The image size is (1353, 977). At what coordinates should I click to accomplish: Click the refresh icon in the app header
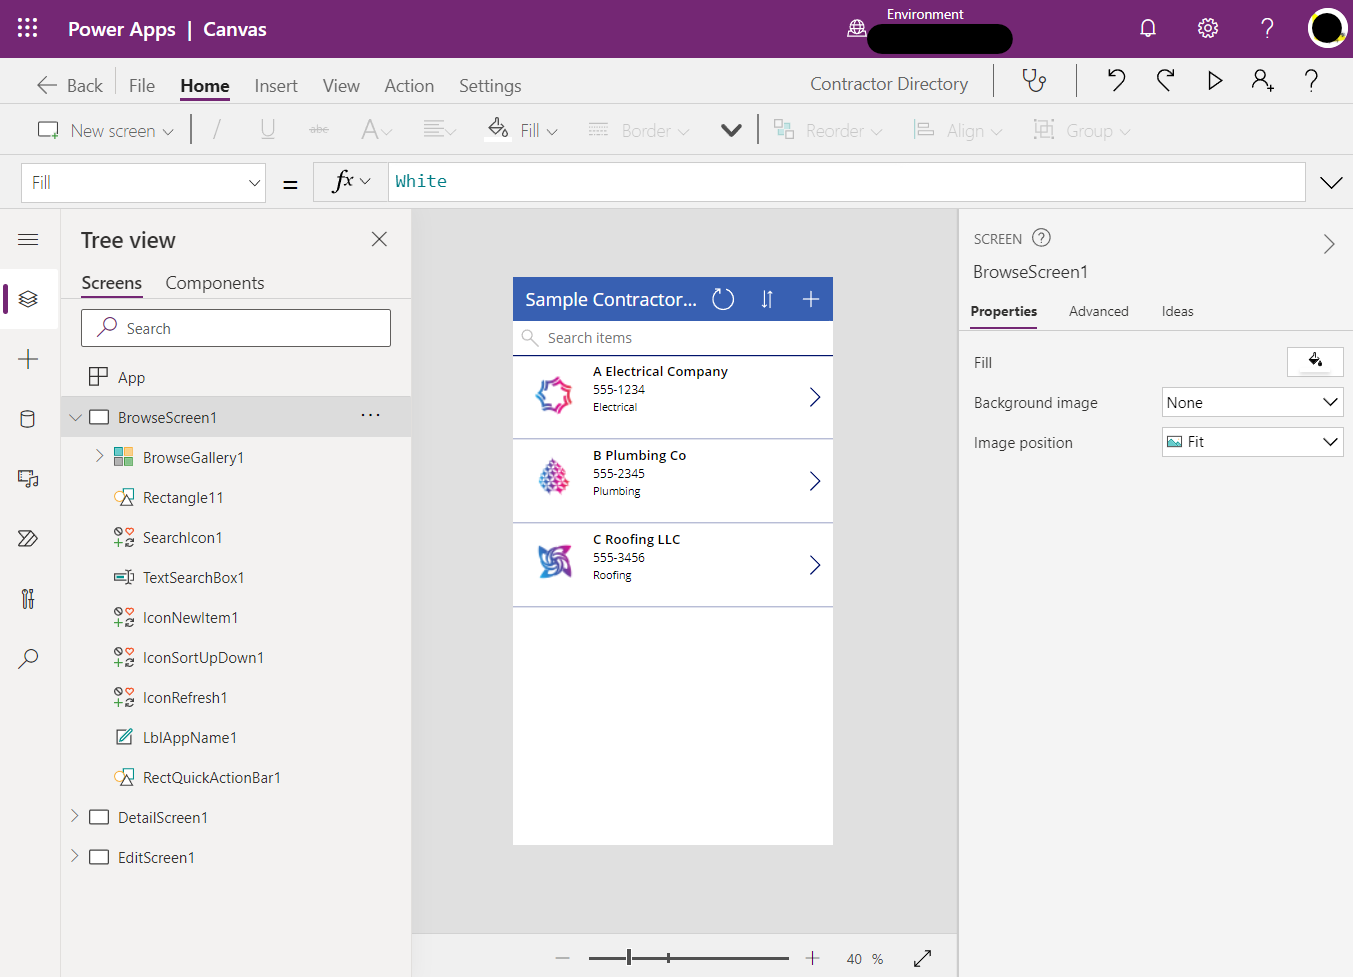[x=723, y=299]
